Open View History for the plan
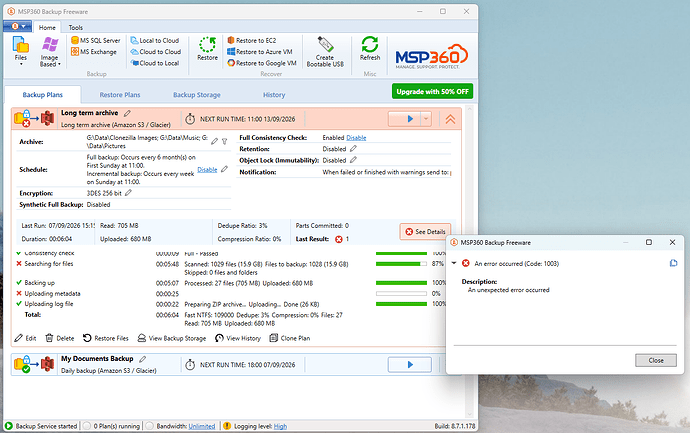Viewport: 690px width, 433px height. point(238,338)
